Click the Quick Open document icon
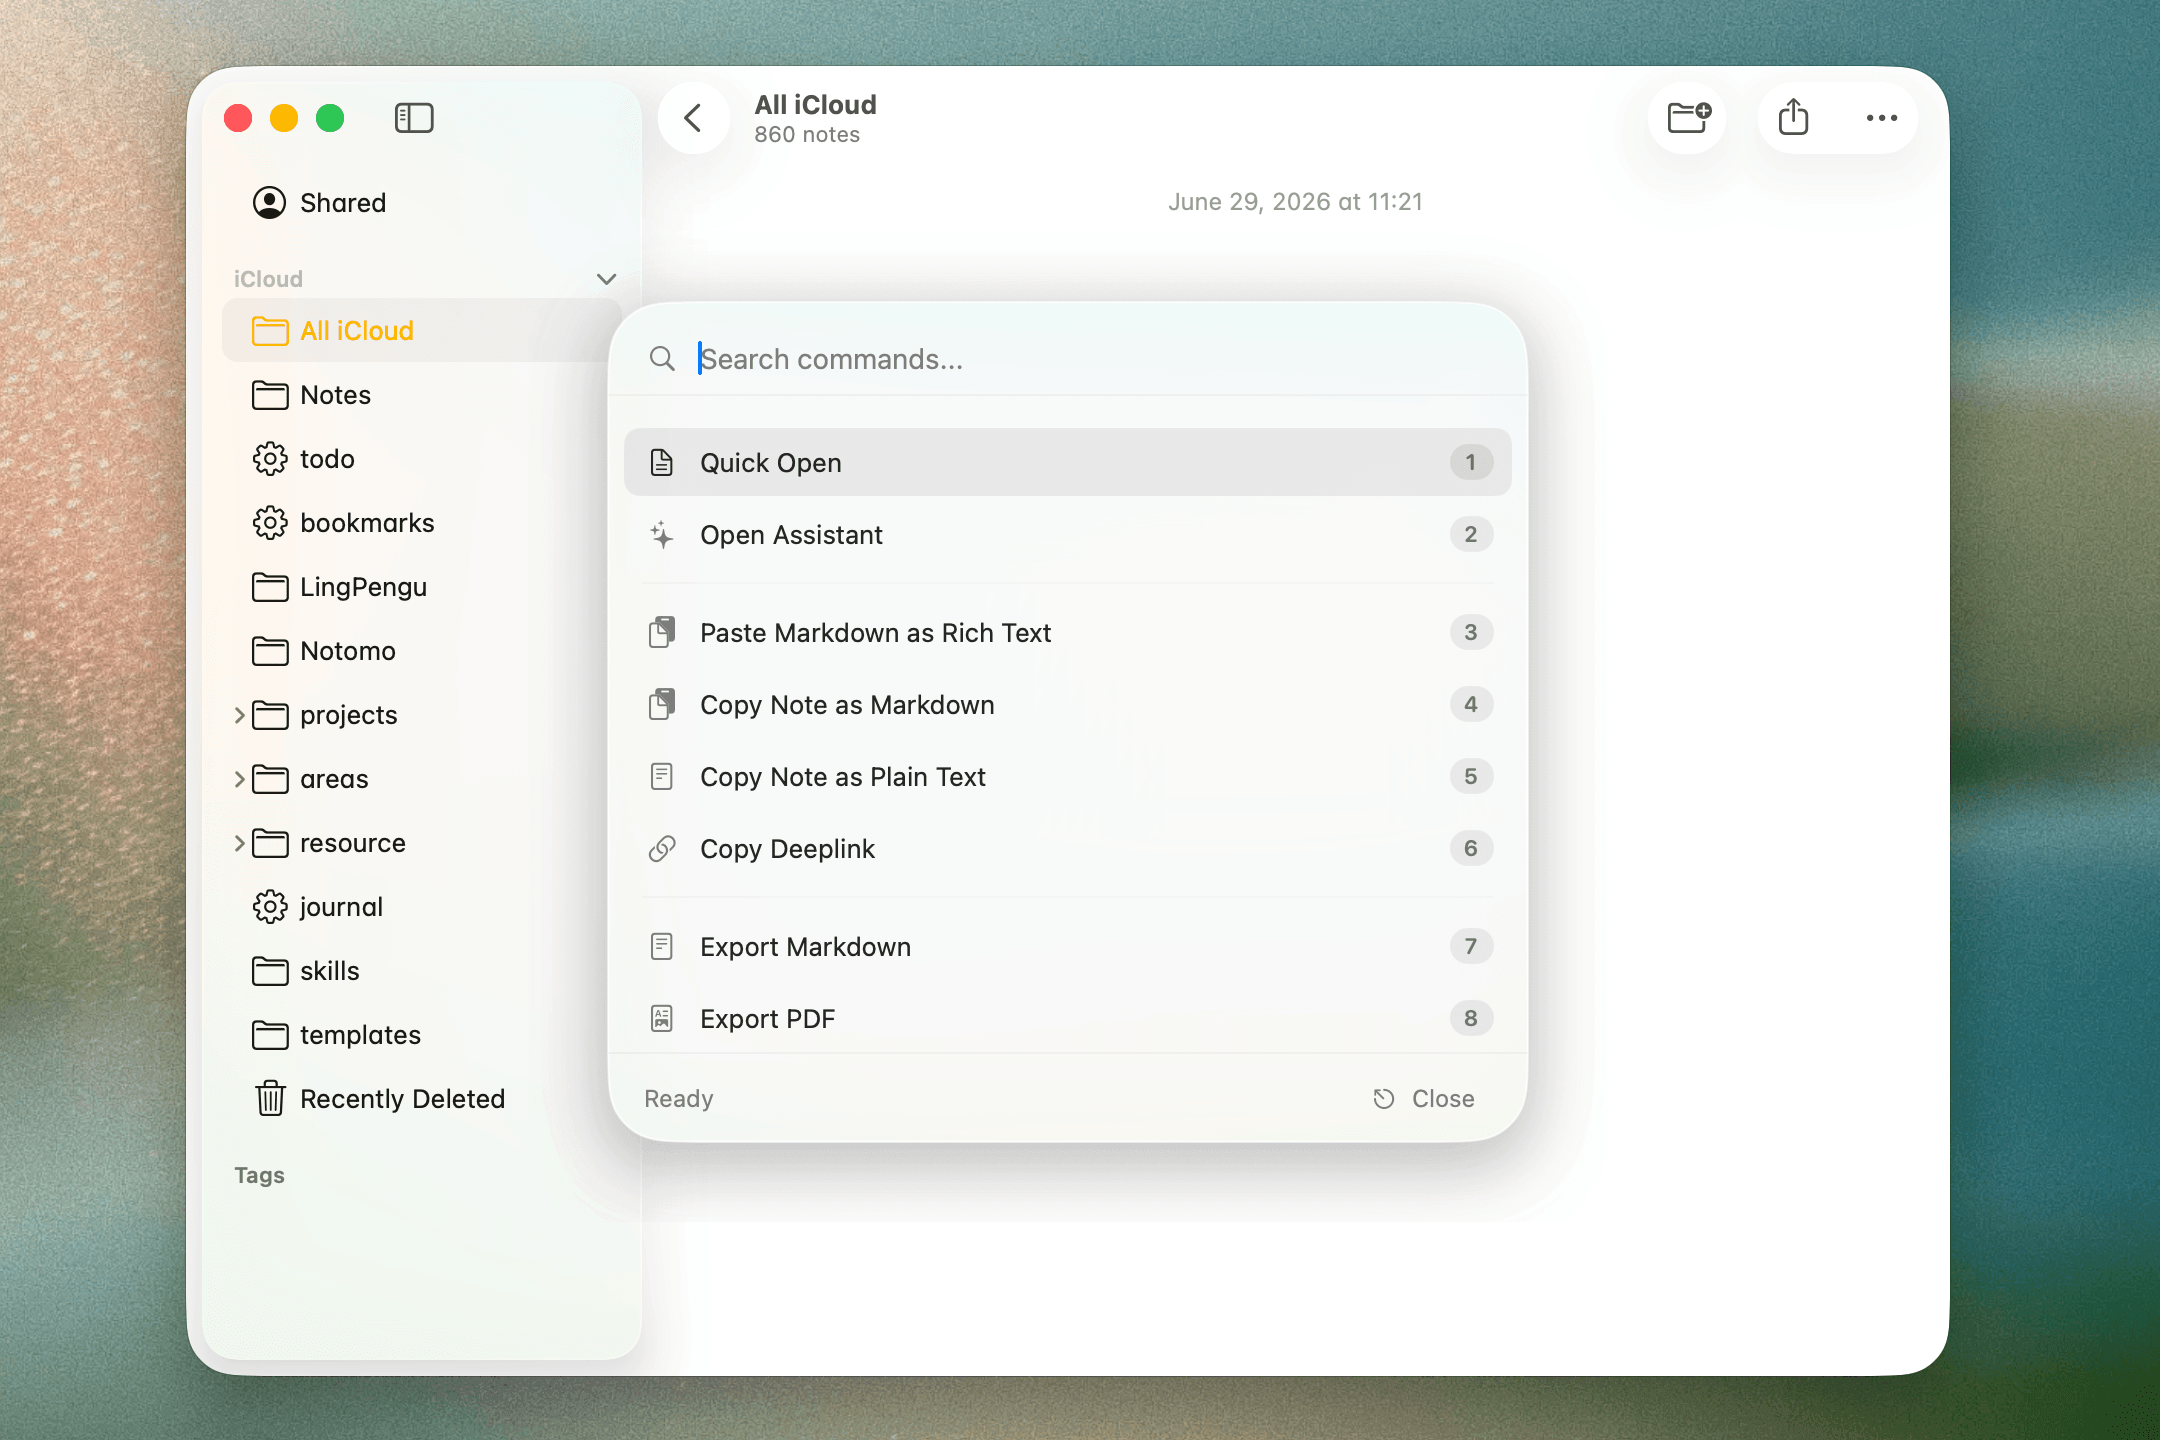 coord(662,463)
